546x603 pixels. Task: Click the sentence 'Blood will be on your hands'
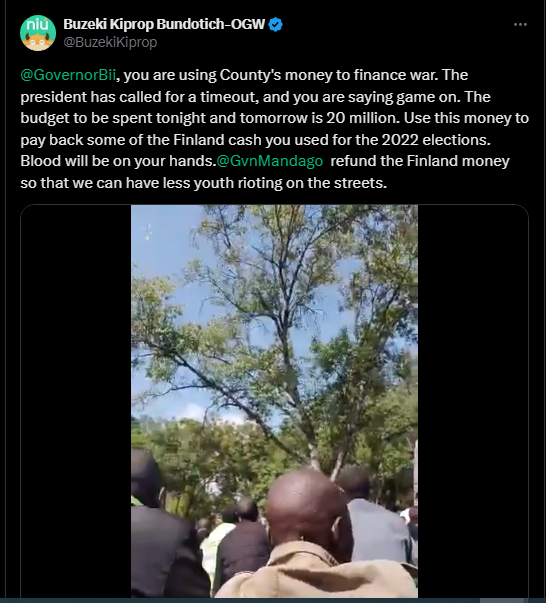coord(118,161)
